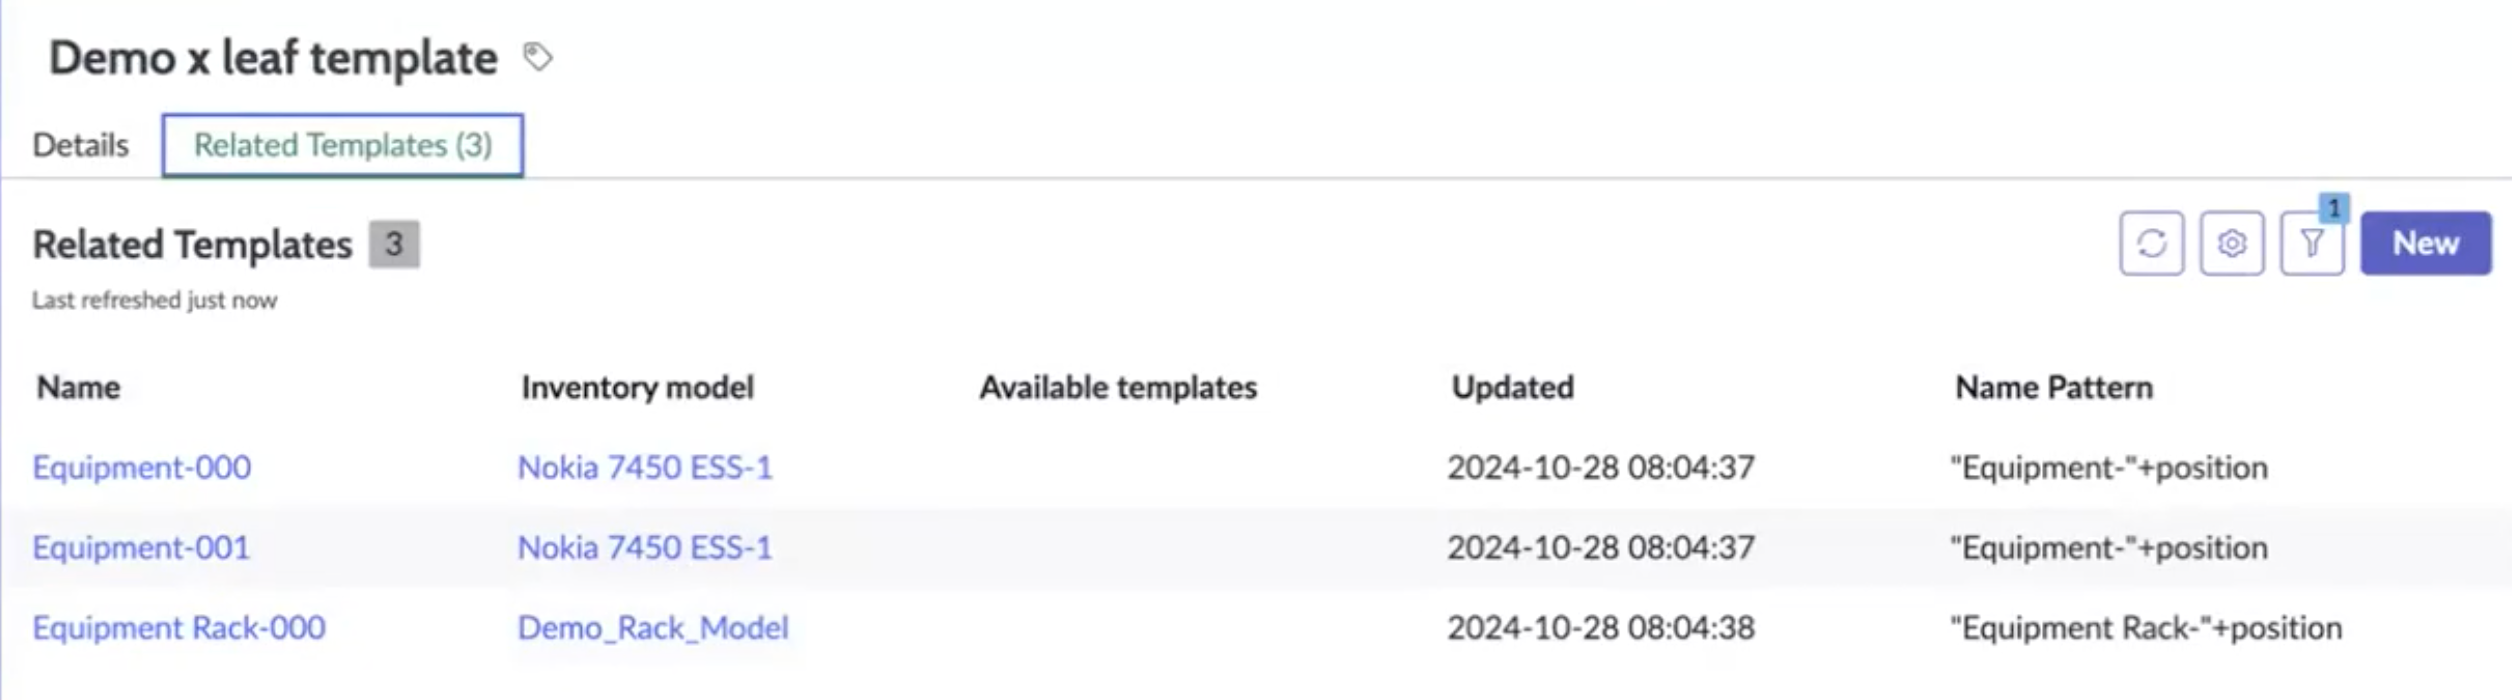Click the Name Pattern column header
2512x700 pixels.
[x=2054, y=387]
